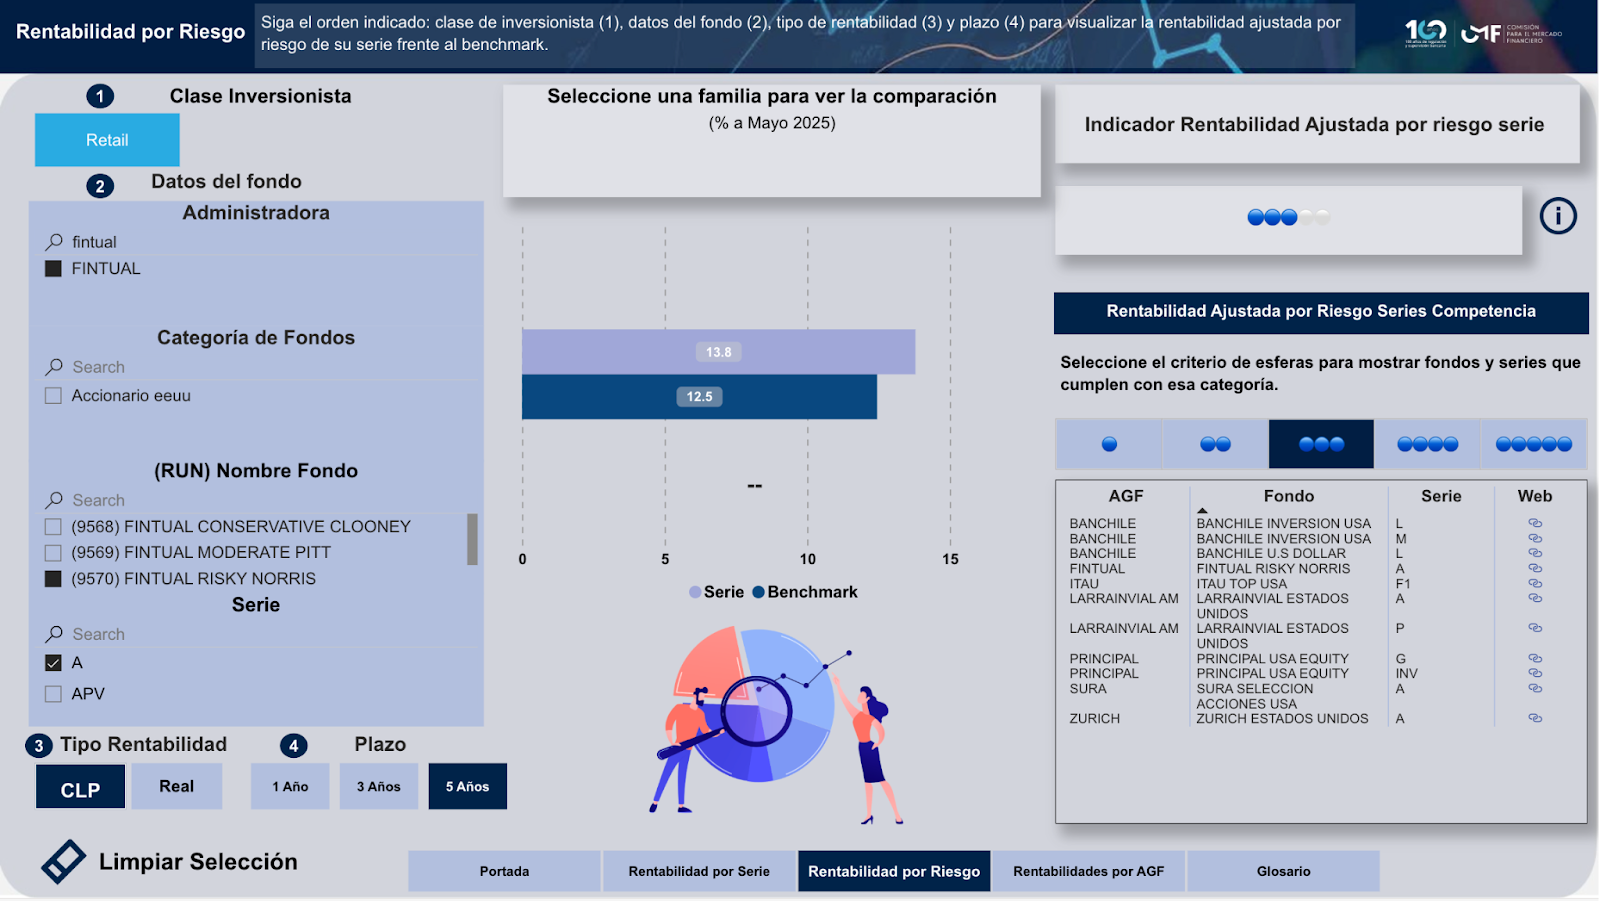Click the Benchmark bar 12.5
Screen dimensions: 1600x901
point(699,397)
